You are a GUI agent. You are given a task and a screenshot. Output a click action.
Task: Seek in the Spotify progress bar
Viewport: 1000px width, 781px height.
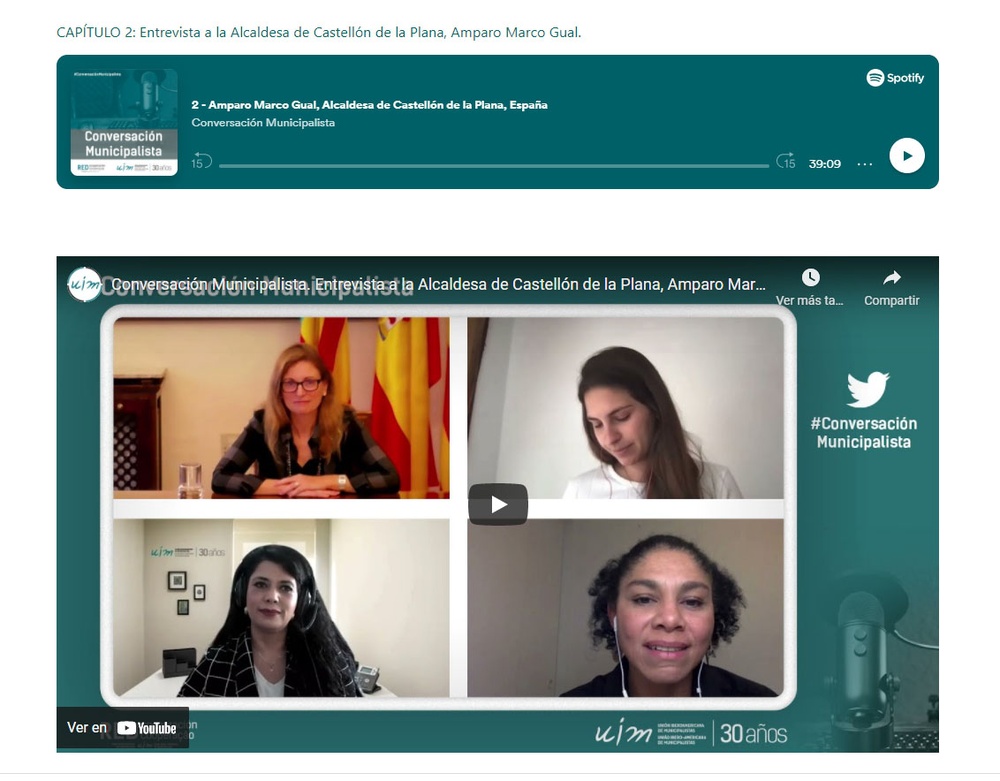[x=494, y=166]
